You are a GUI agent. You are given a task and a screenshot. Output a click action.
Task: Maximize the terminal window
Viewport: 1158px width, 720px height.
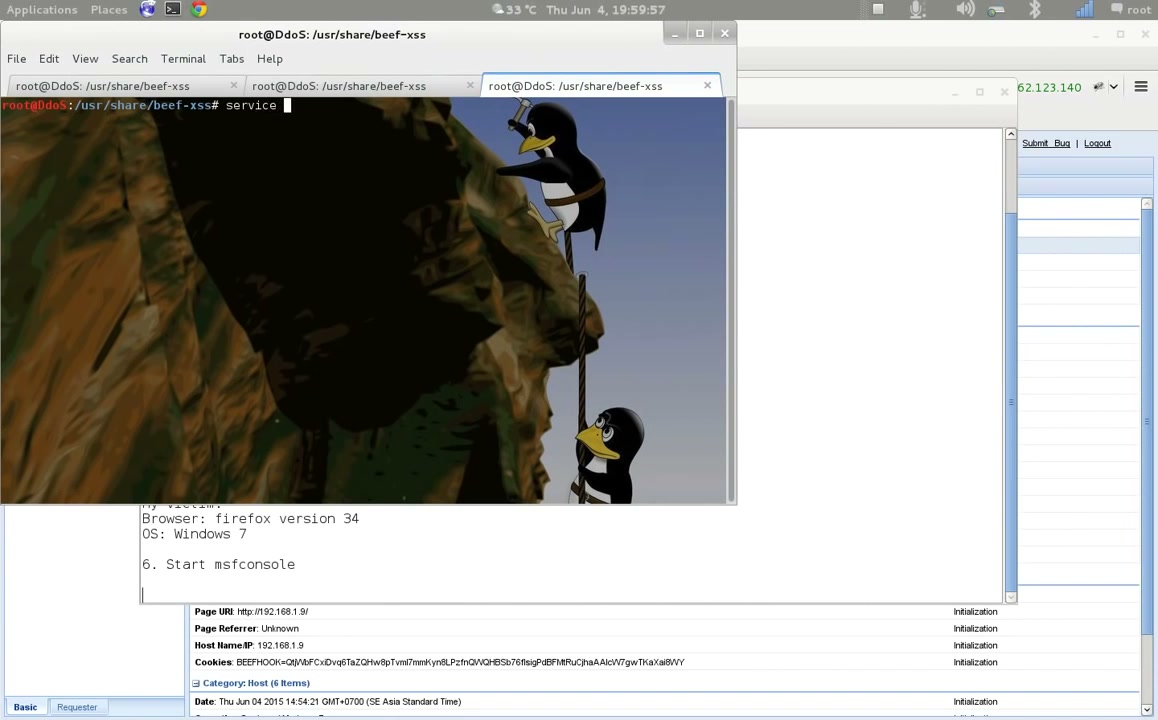click(700, 33)
